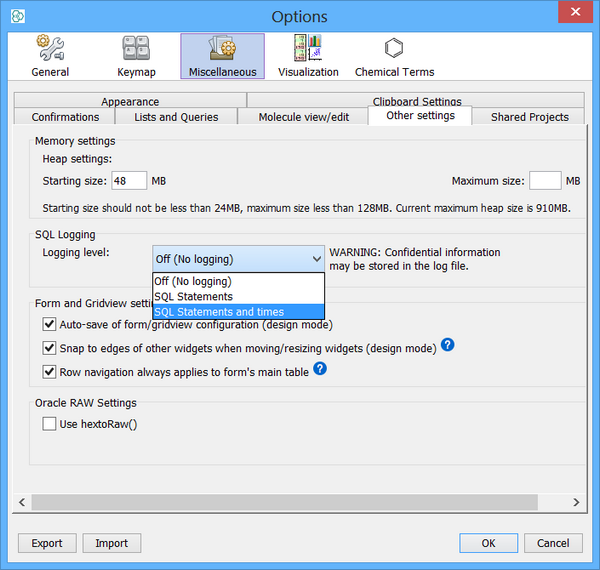Click the Maximum size input field
Image resolution: width=600 pixels, height=570 pixels.
545,181
